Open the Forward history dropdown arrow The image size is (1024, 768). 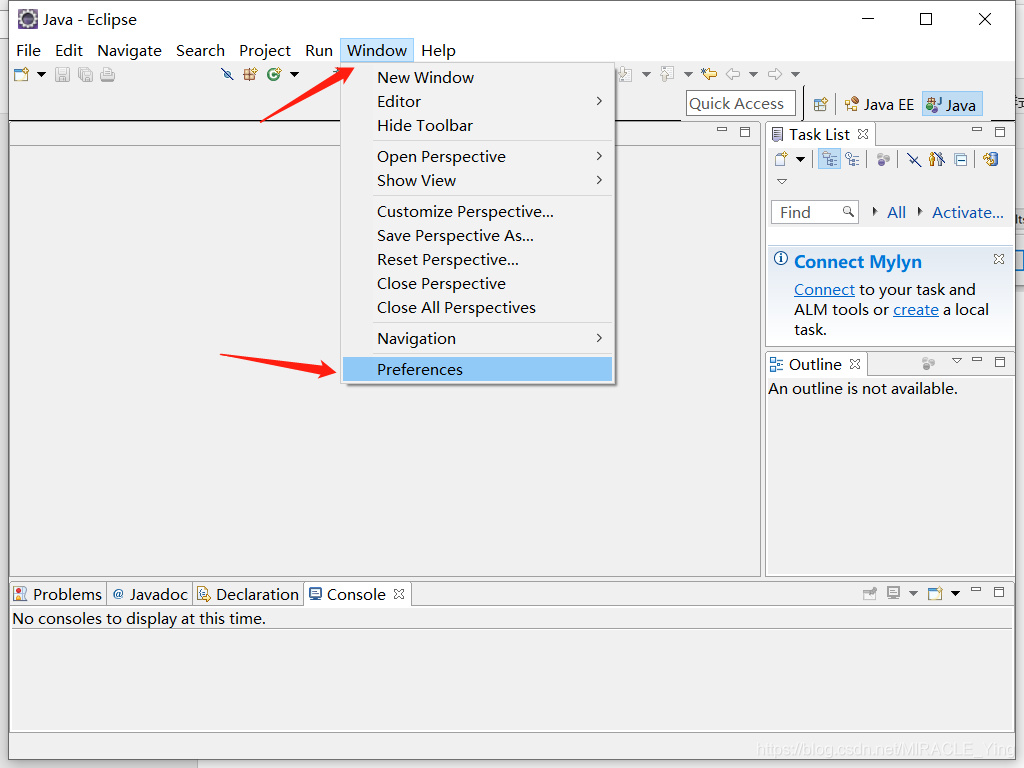click(795, 74)
